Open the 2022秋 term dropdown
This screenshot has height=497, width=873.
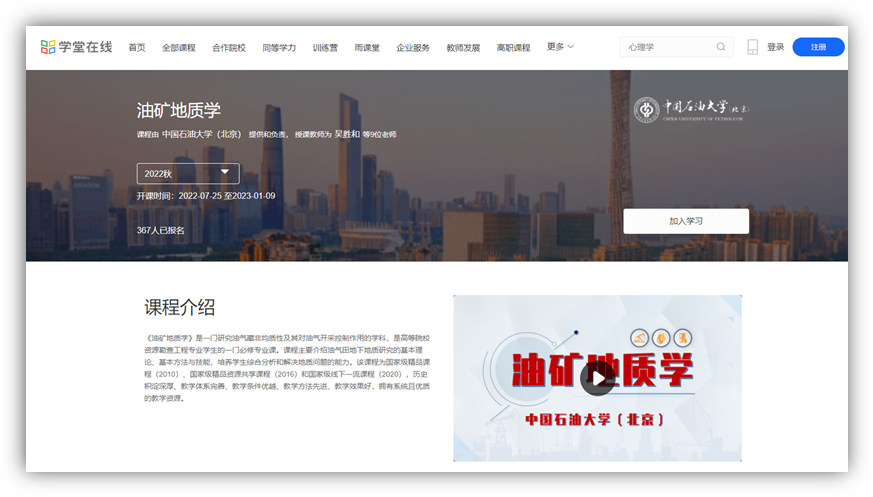click(188, 173)
